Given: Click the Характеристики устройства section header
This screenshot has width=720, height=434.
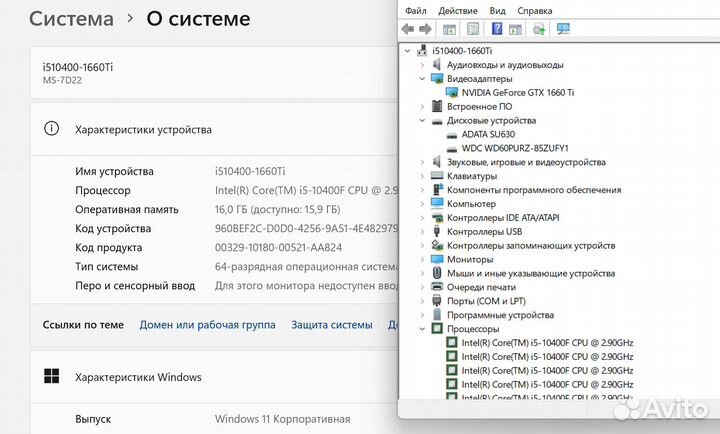Looking at the screenshot, I should click(143, 130).
